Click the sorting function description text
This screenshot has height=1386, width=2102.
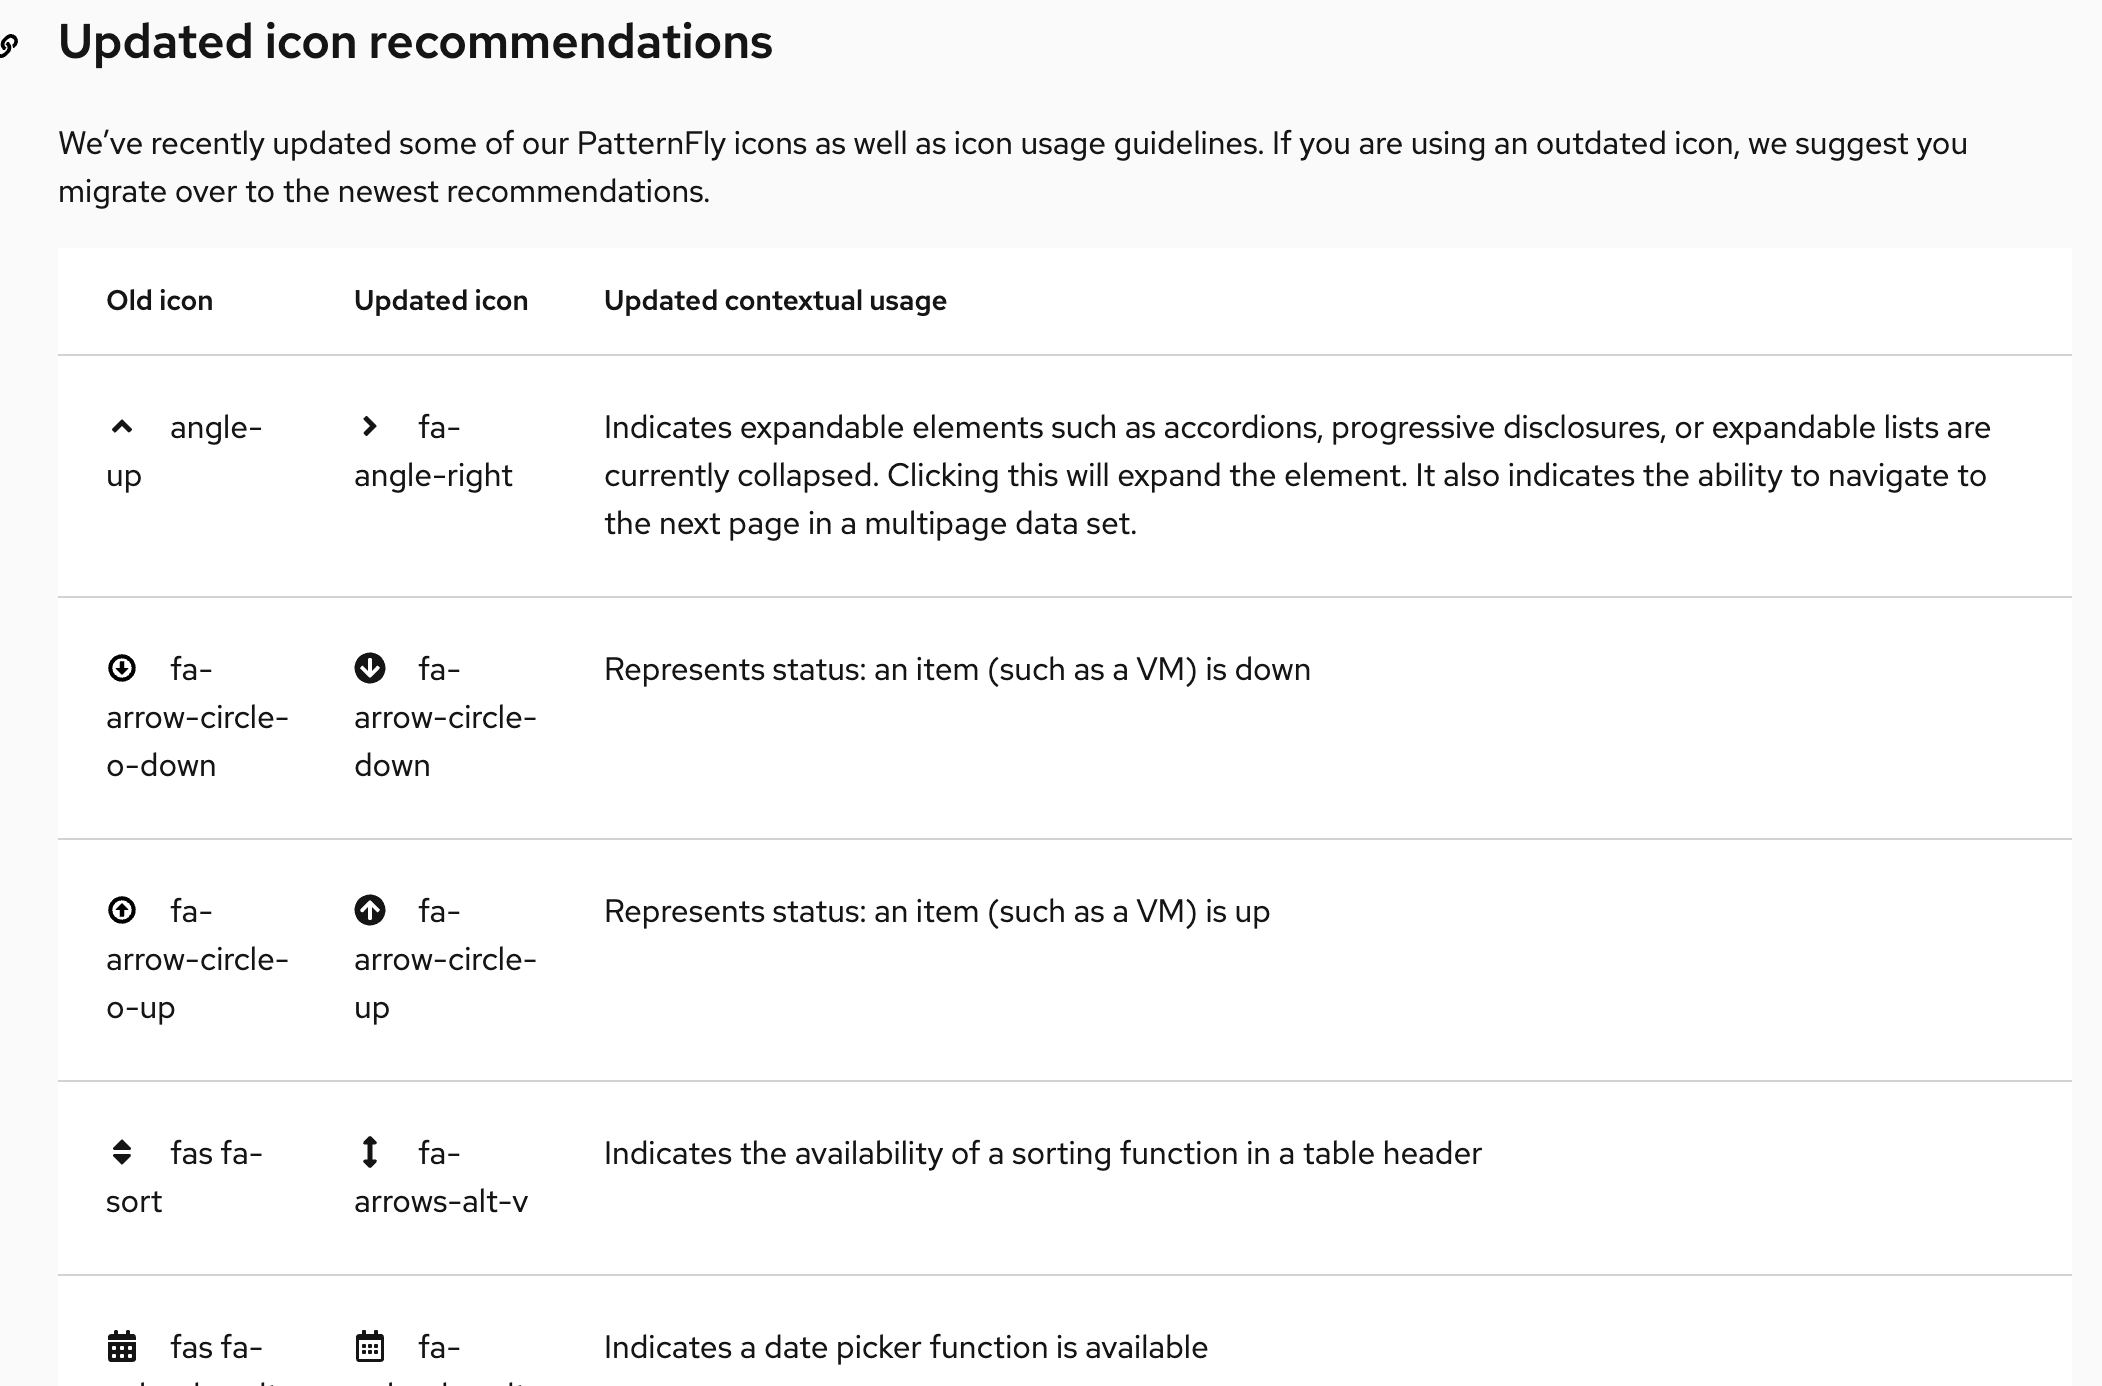coord(1043,1153)
